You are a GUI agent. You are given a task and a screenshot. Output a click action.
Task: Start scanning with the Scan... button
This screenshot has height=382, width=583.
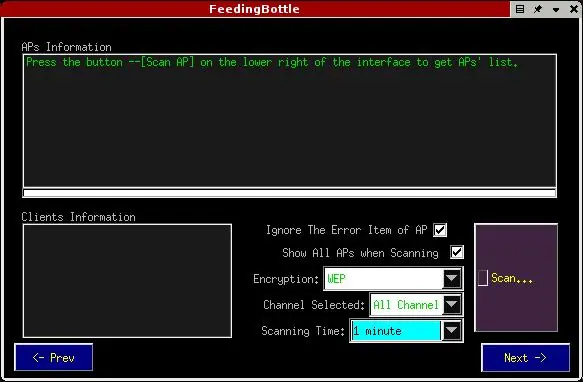pos(516,277)
